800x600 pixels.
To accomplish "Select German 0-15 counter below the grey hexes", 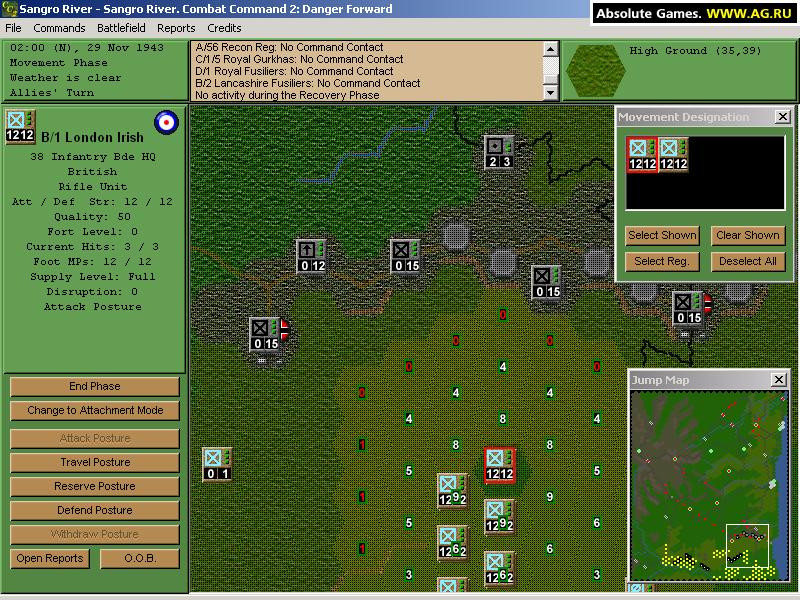I will tap(546, 283).
